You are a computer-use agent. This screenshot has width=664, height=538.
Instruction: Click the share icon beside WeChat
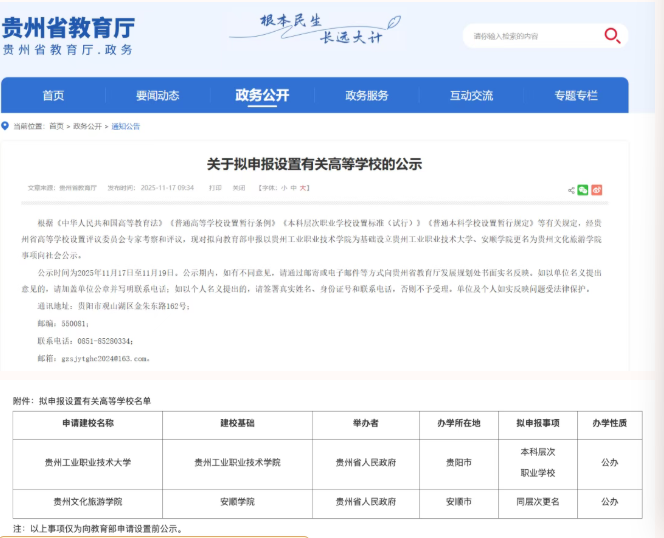pyautogui.click(x=571, y=189)
